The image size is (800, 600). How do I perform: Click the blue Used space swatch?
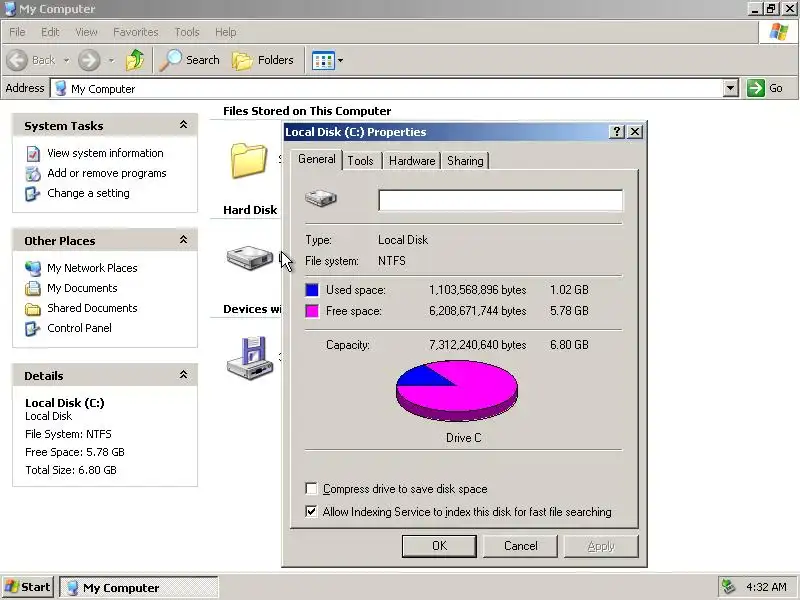(312, 290)
